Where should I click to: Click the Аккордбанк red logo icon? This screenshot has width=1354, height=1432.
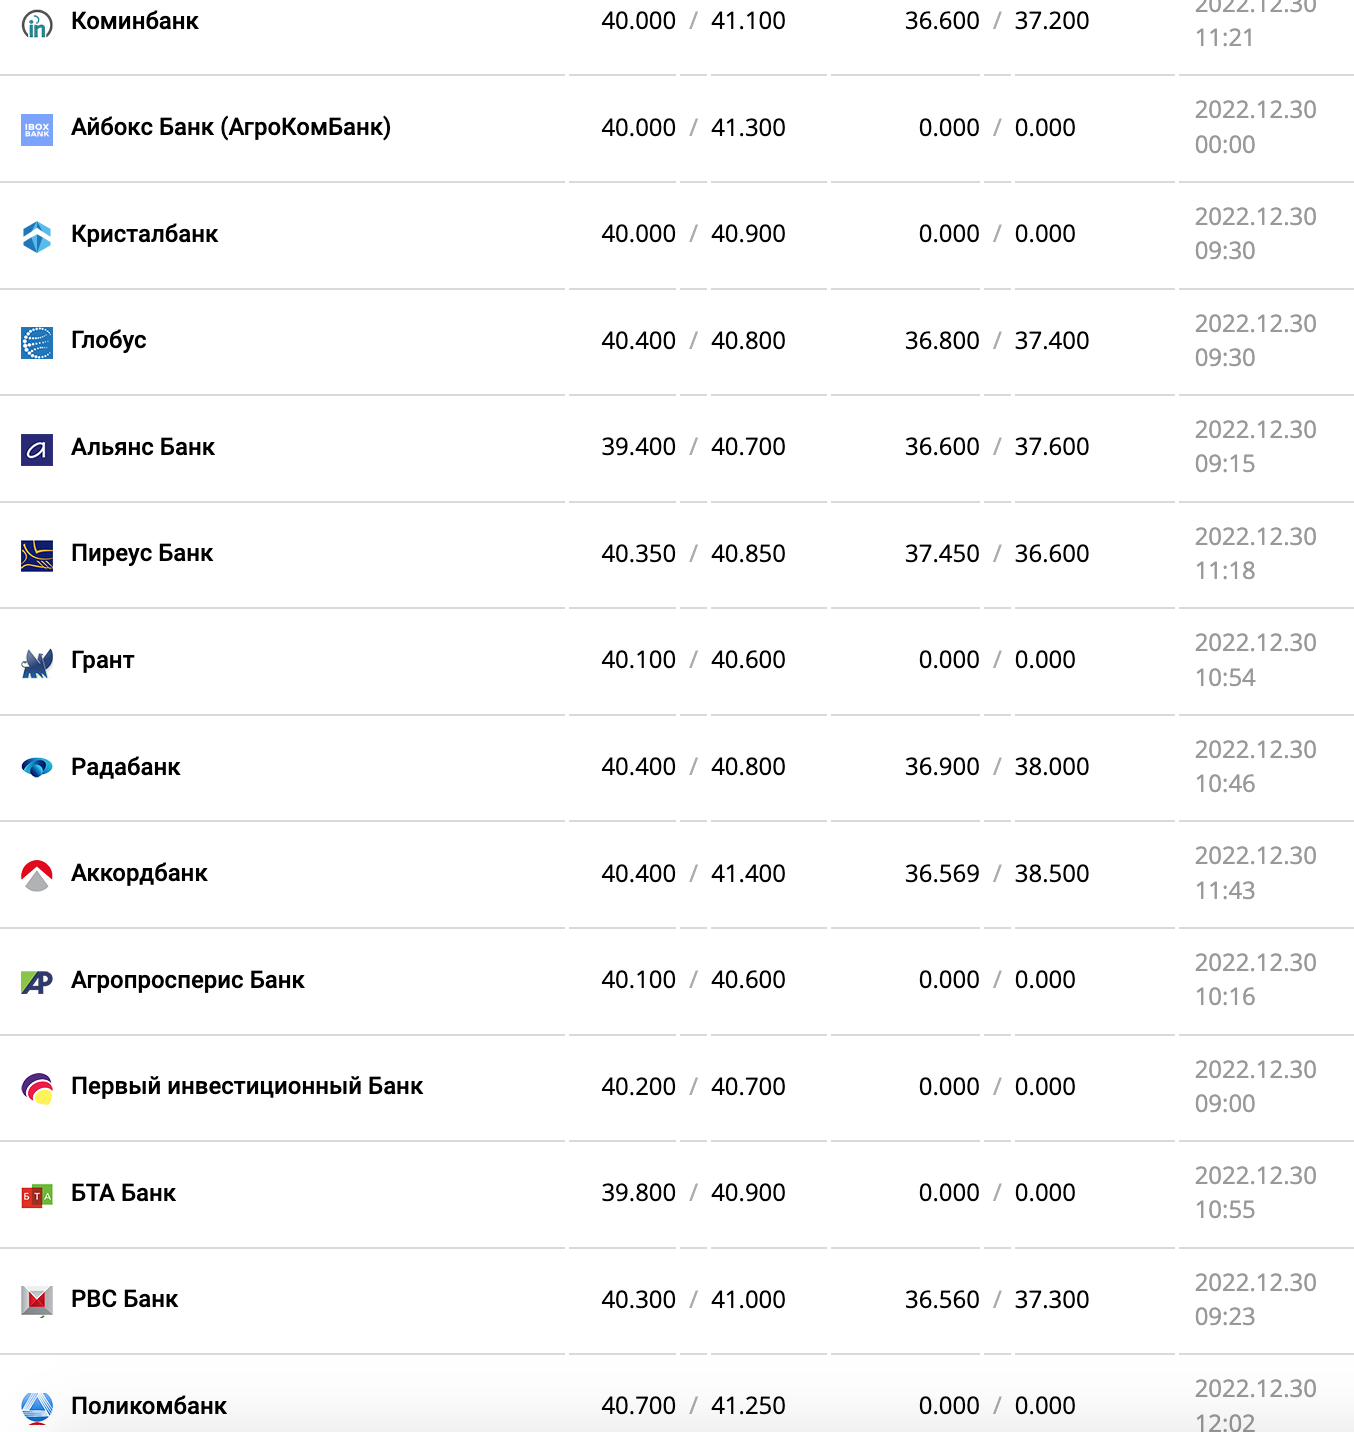tap(37, 875)
